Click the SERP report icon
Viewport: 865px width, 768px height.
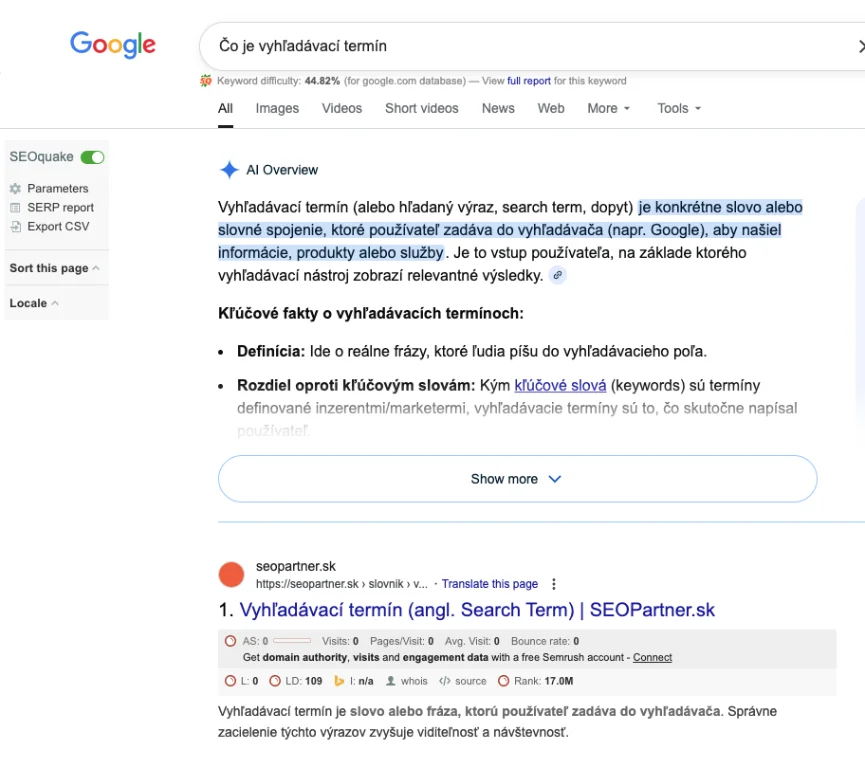click(x=15, y=208)
